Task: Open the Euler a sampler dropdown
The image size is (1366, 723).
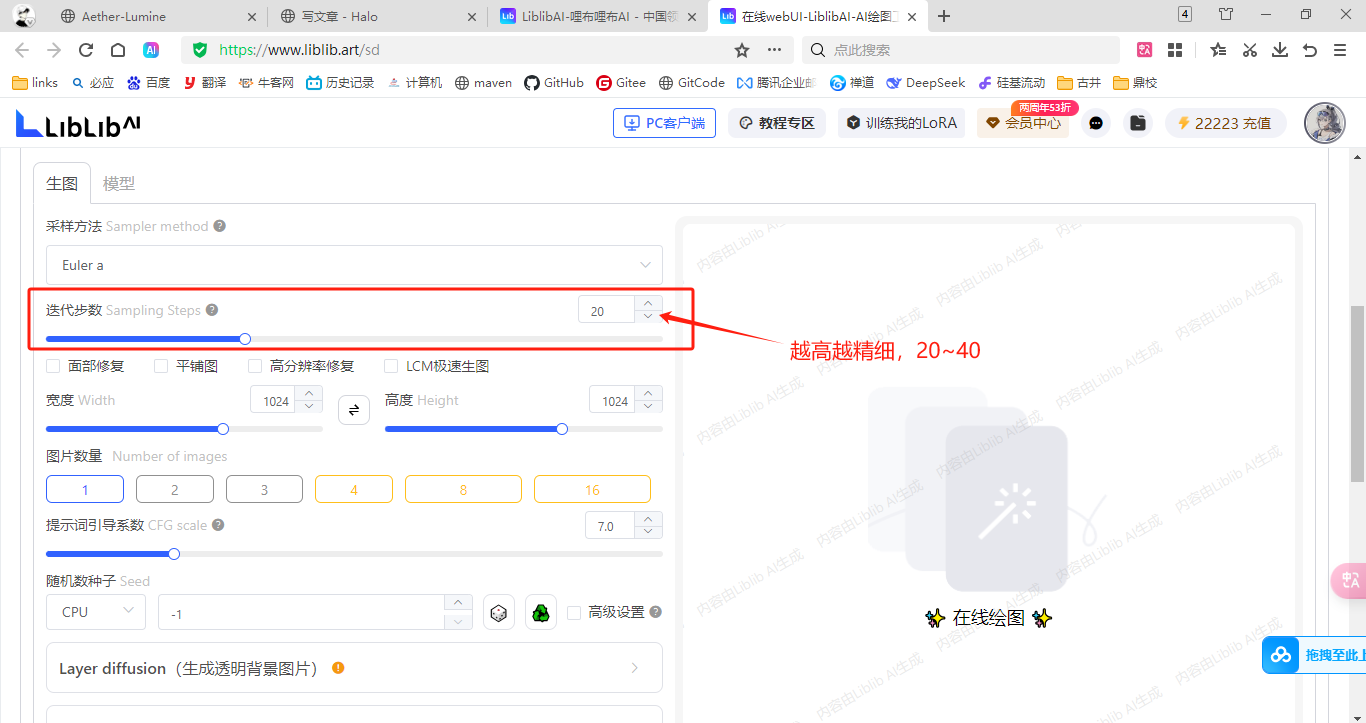Action: click(x=354, y=265)
